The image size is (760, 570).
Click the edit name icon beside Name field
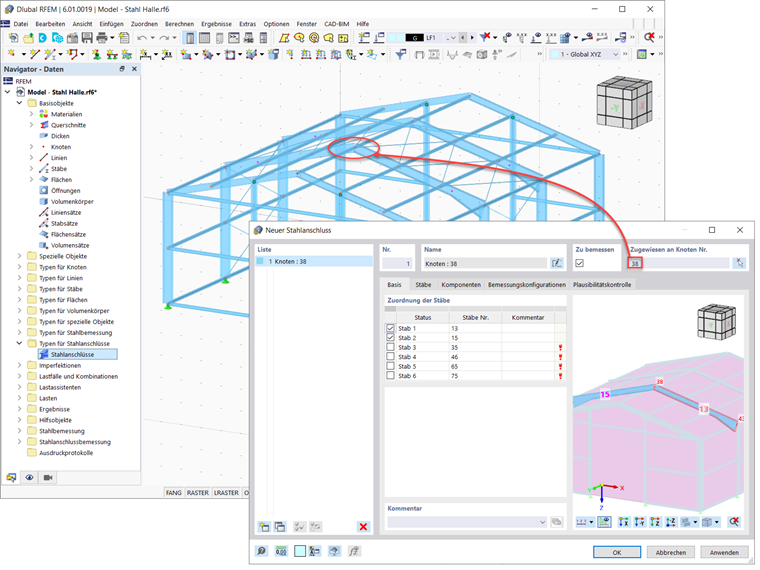click(556, 263)
